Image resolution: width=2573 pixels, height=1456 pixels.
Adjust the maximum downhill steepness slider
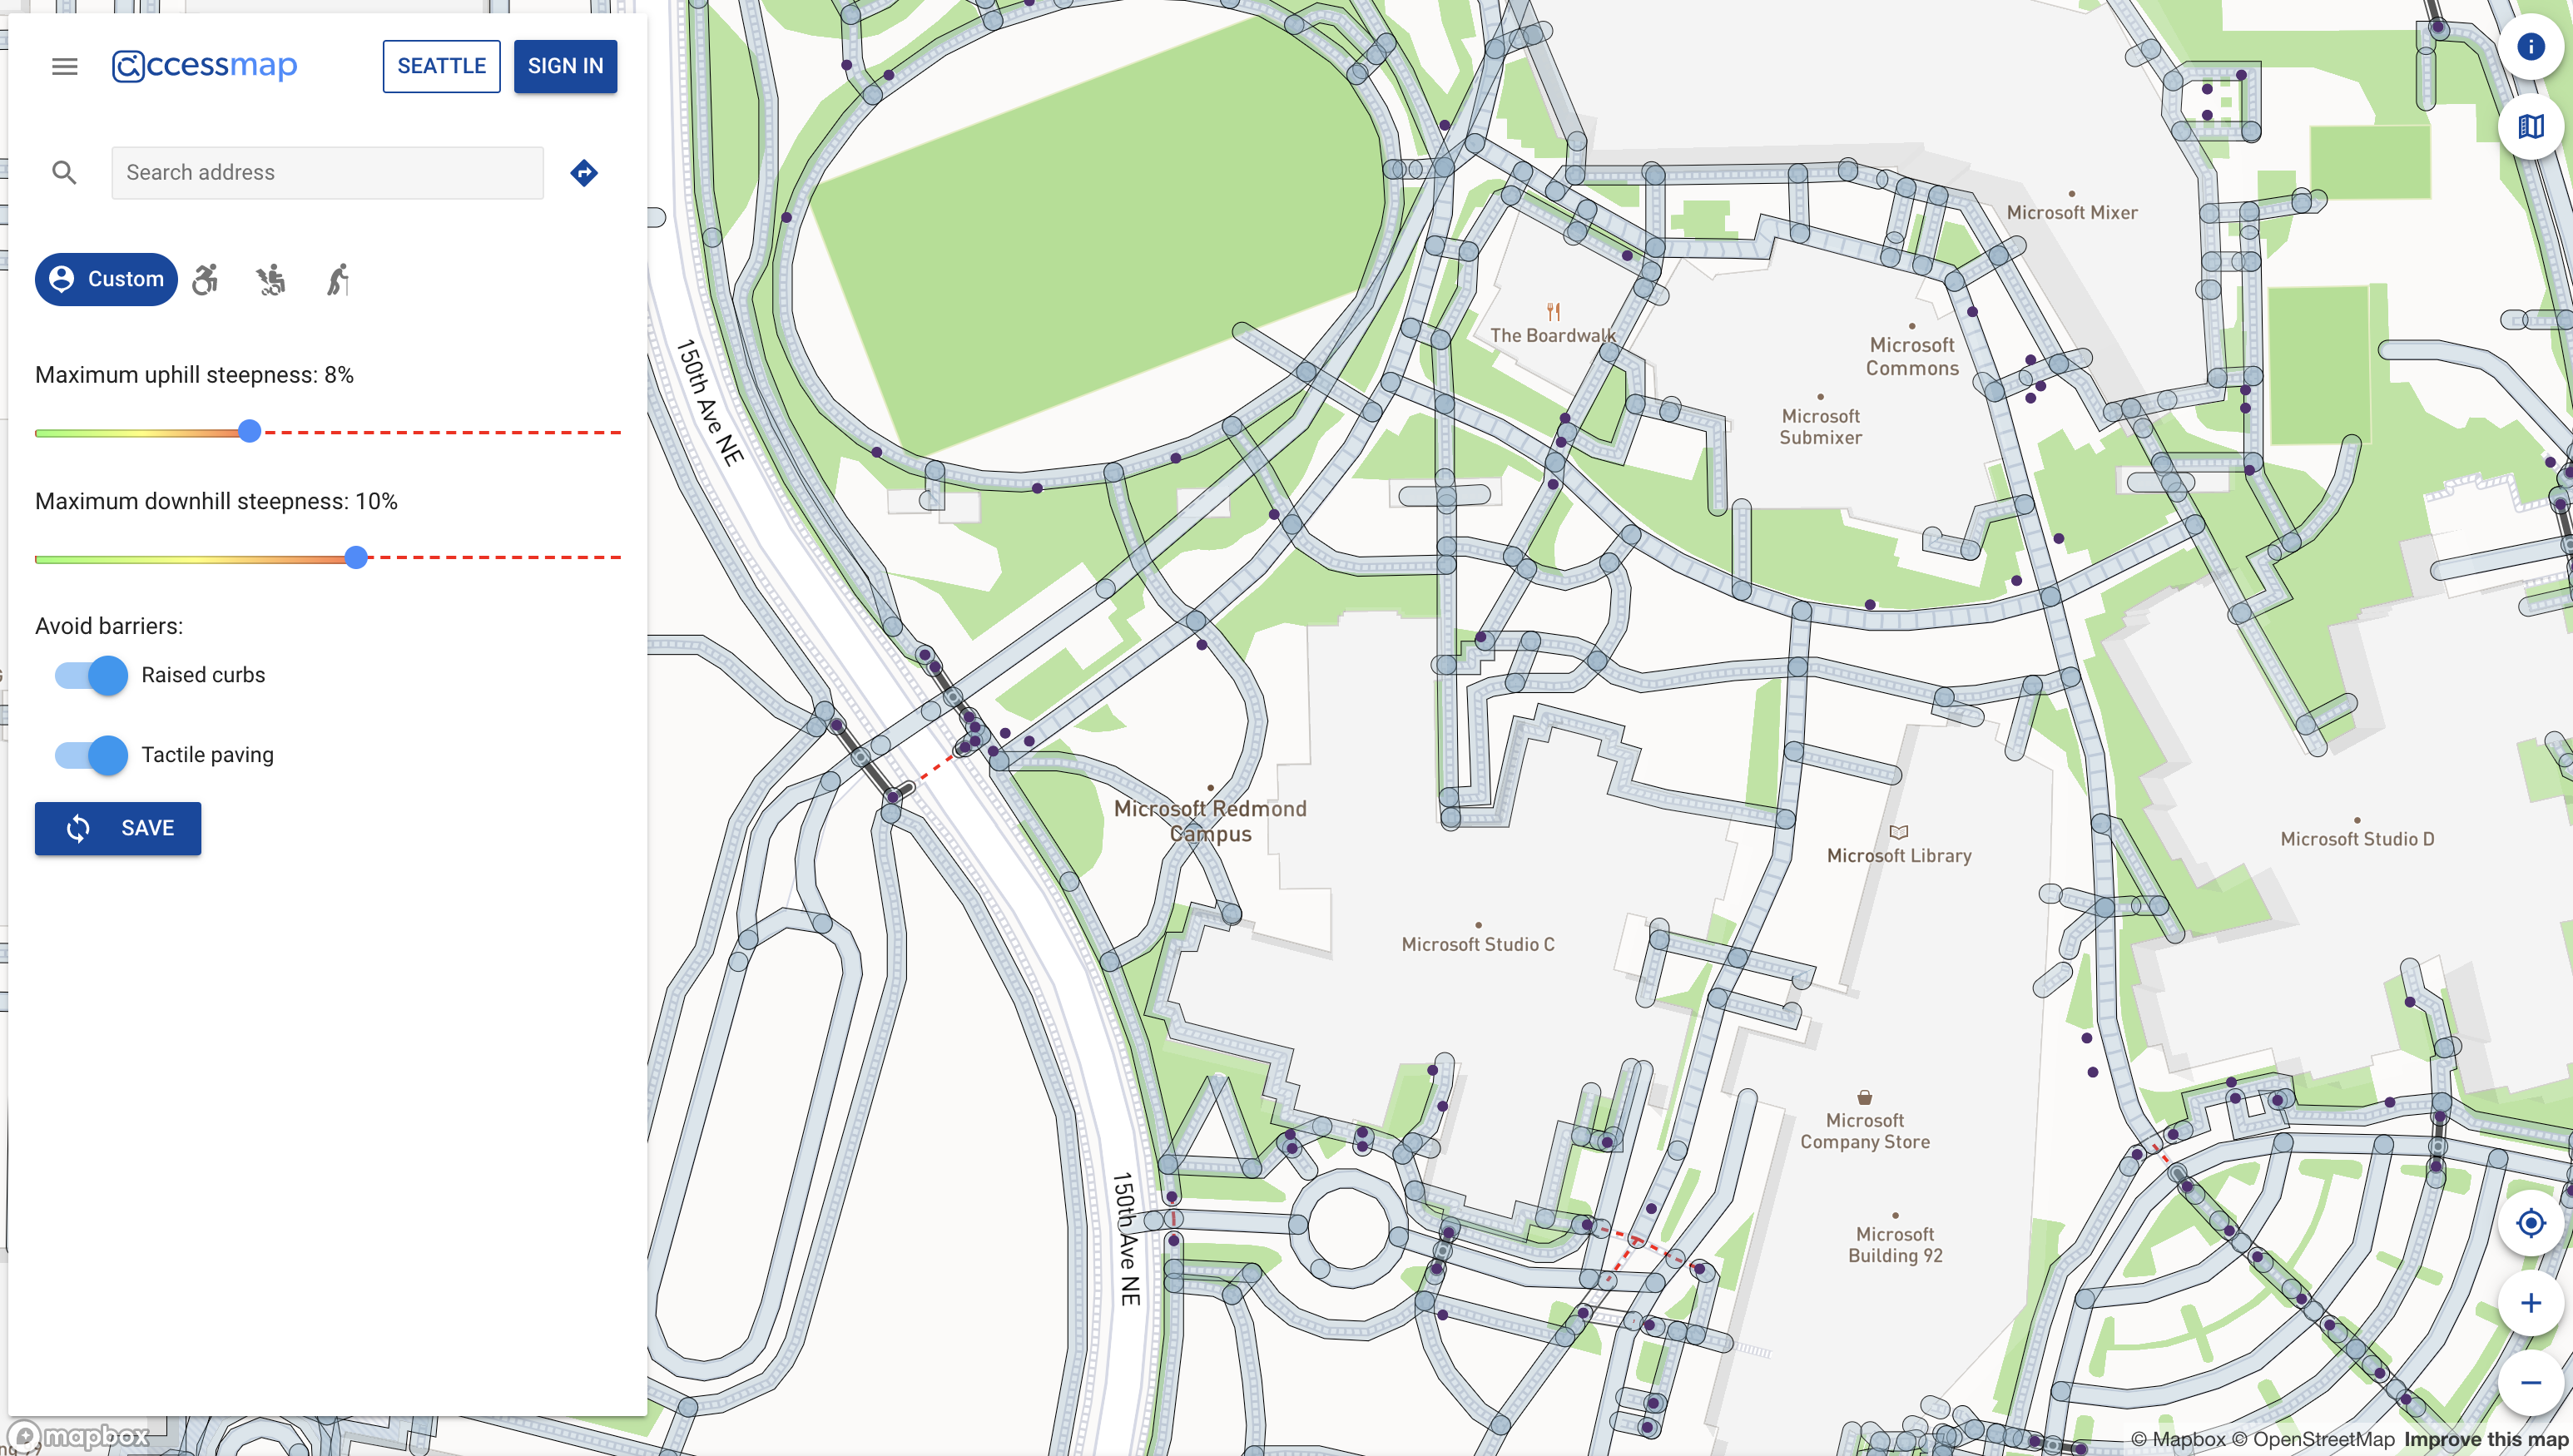click(x=356, y=558)
